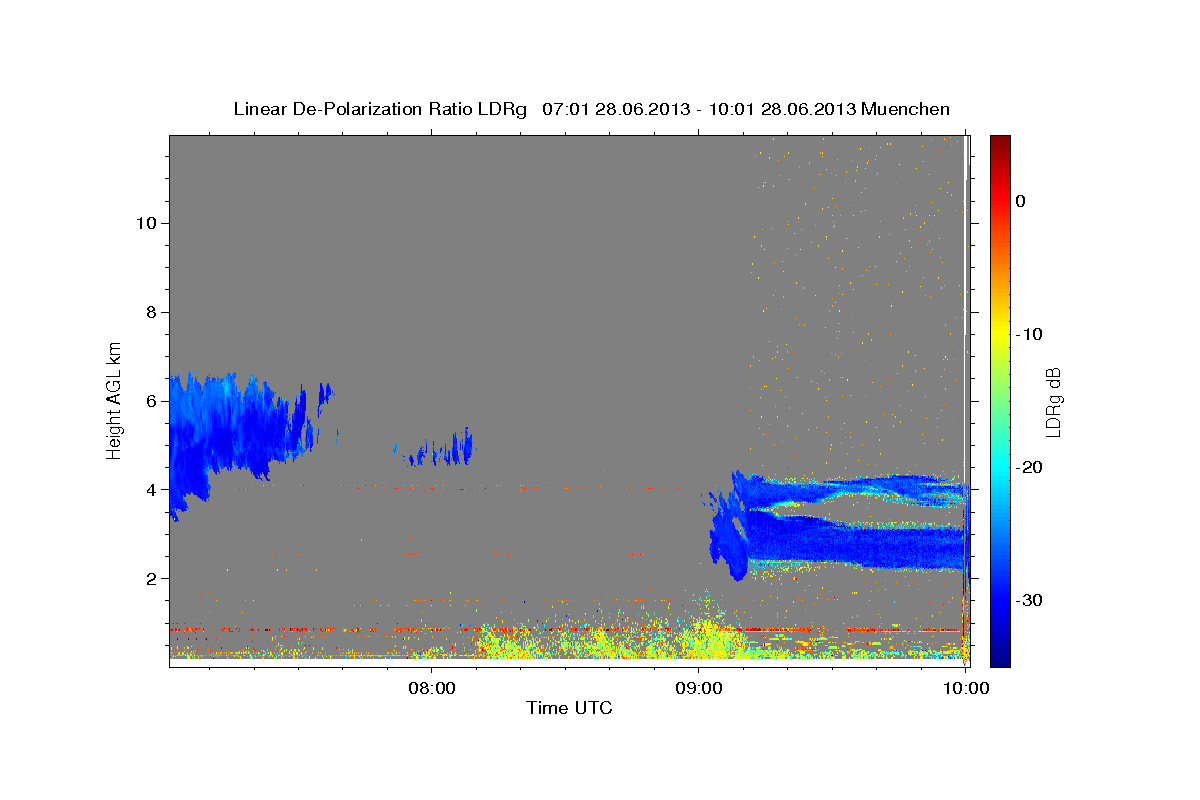Click the colorbar value '0'
Screen dimensions: 1200x800
coord(1021,201)
